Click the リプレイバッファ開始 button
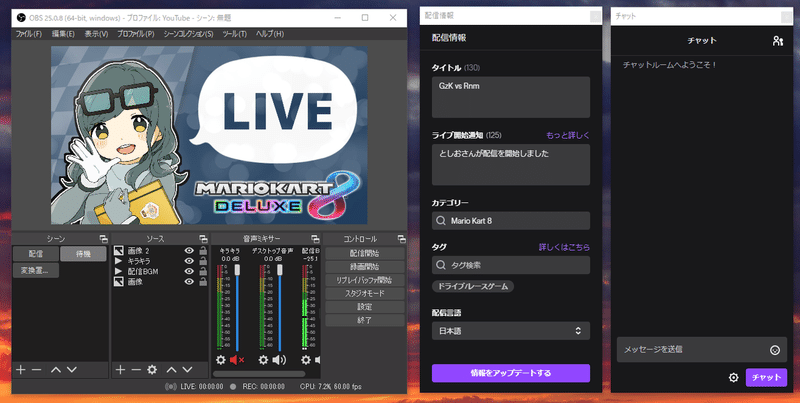The width and height of the screenshot is (800, 403). (x=365, y=280)
